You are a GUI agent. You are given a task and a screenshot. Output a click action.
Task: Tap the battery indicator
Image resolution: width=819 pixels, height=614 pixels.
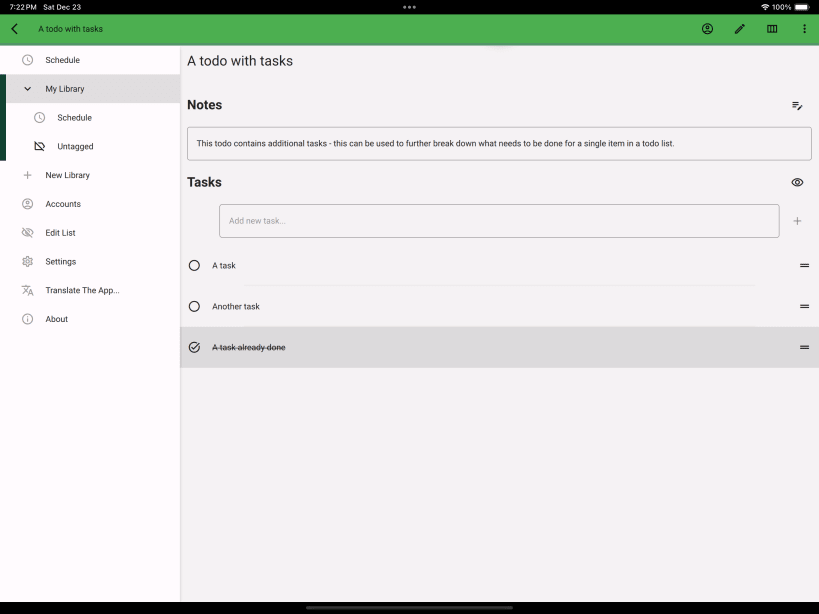[x=802, y=7]
